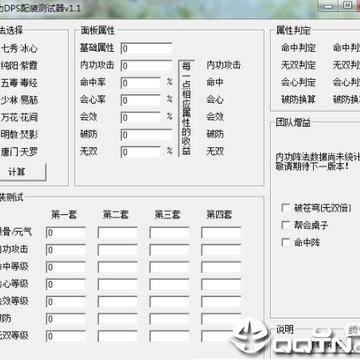Image resolution: width=360 pixels, height=360 pixels.
Task: Focus the 基础属性 input field
Action: pyautogui.click(x=146, y=48)
